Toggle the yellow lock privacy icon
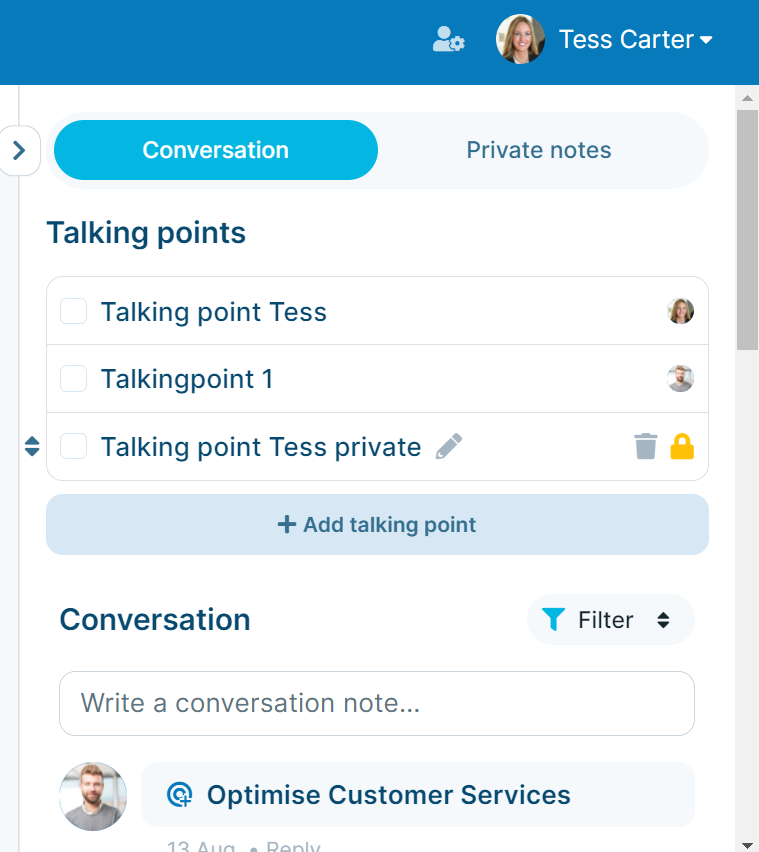 click(682, 447)
